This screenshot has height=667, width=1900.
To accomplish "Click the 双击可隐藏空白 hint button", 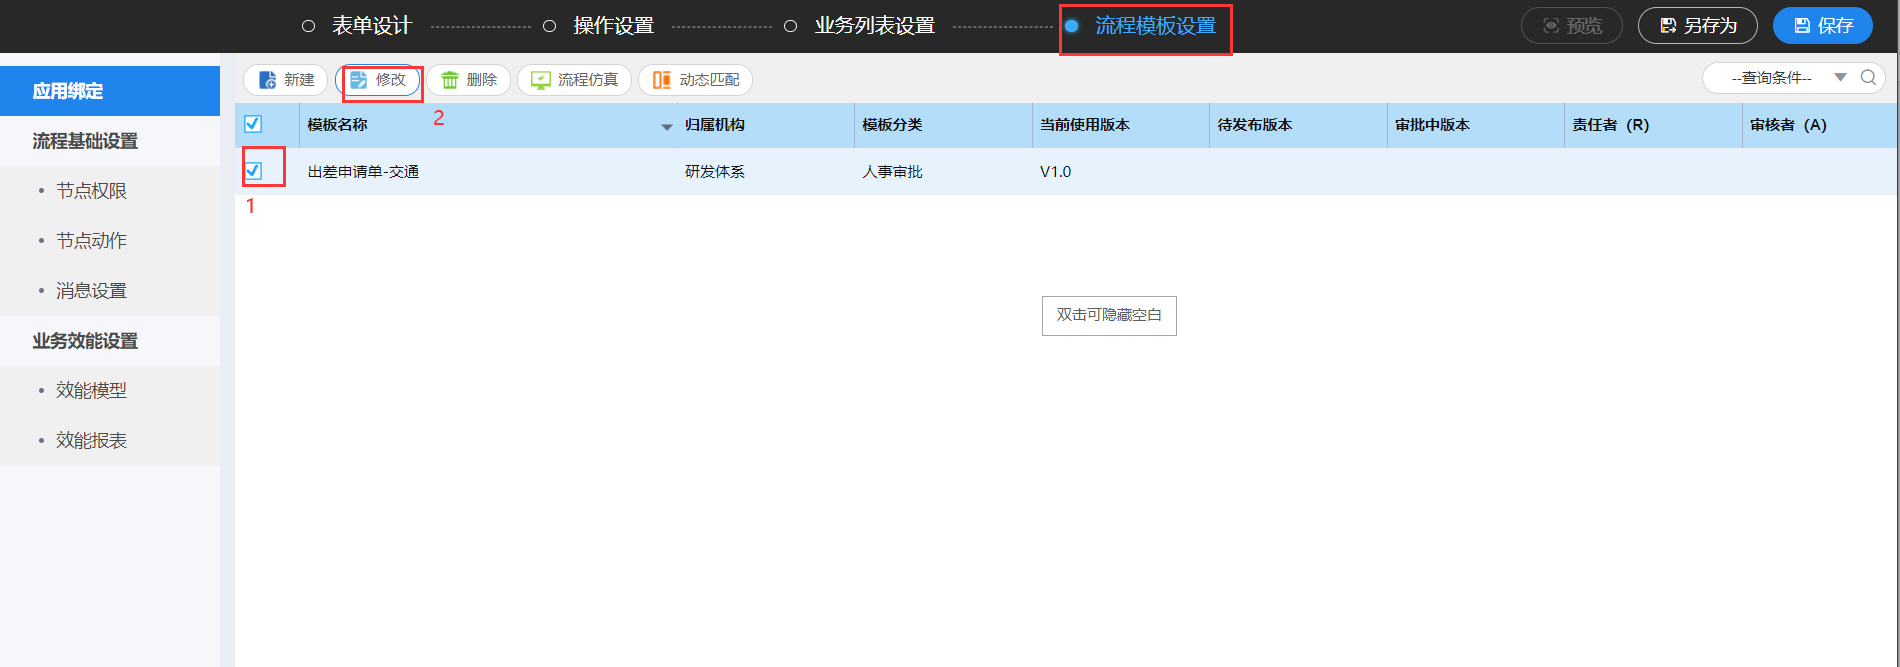I will pyautogui.click(x=1109, y=316).
